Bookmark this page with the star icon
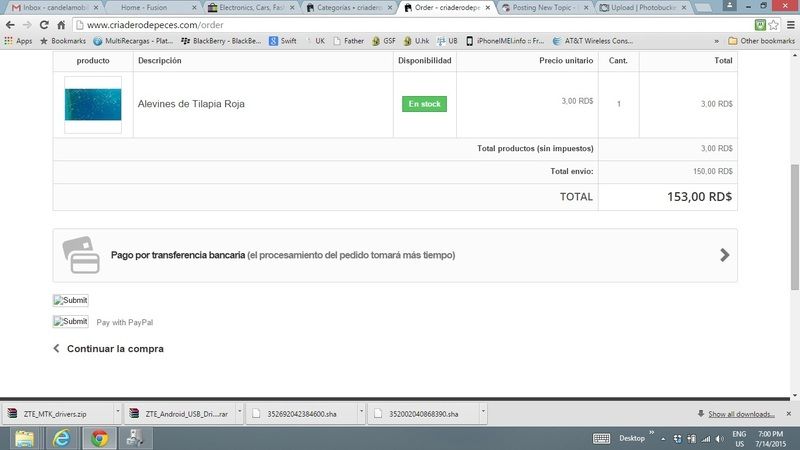Viewport: 800px width, 450px height. click(773, 24)
